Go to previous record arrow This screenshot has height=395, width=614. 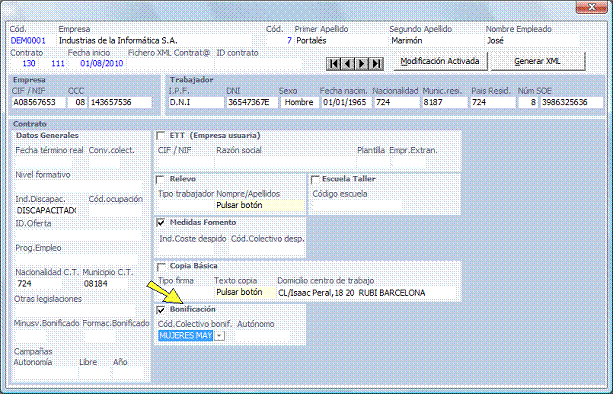[x=347, y=63]
